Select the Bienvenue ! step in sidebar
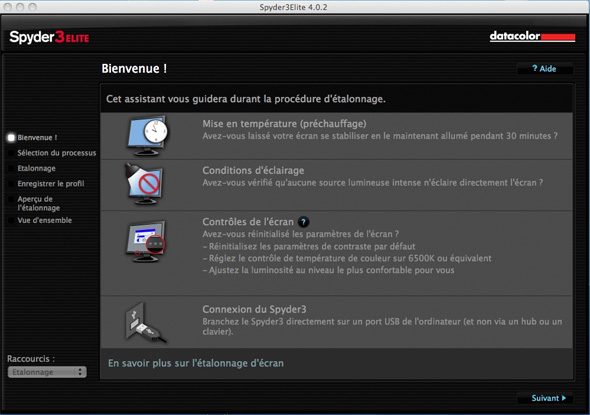This screenshot has width=590, height=415. 37,138
